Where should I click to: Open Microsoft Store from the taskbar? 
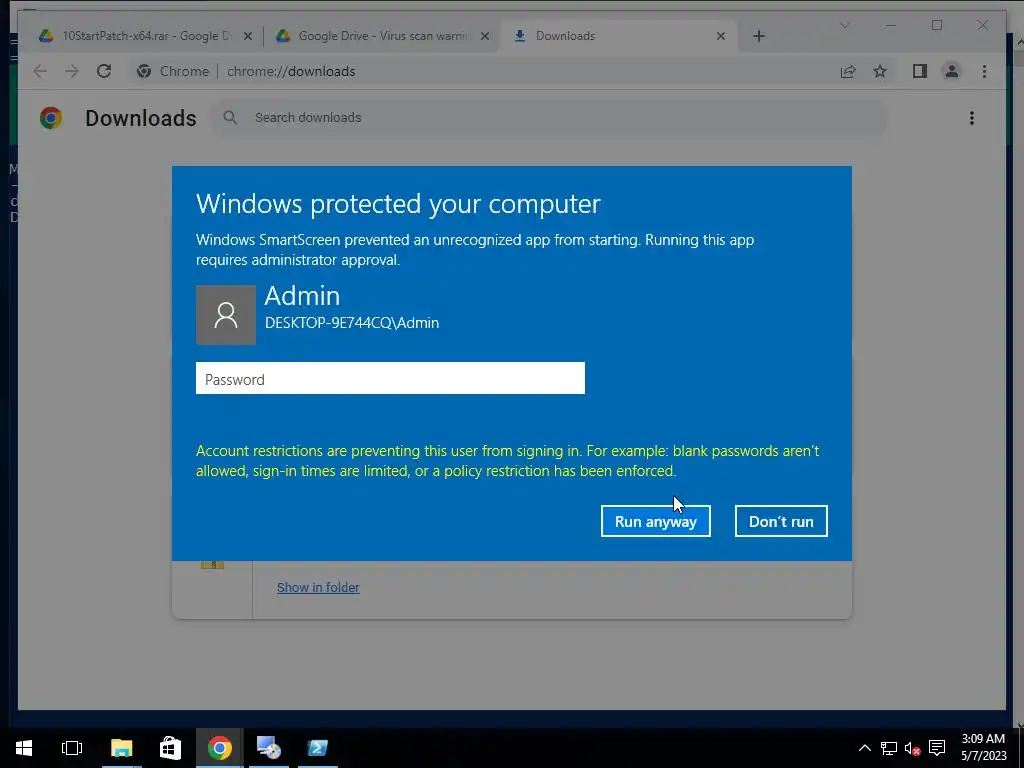[x=170, y=748]
